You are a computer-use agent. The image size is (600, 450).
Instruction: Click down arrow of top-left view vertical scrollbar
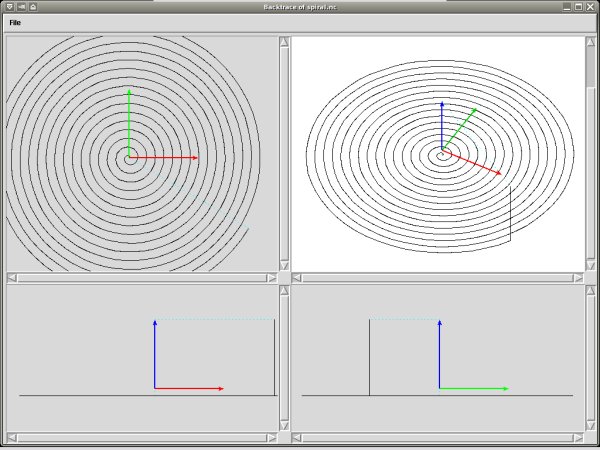(284, 266)
